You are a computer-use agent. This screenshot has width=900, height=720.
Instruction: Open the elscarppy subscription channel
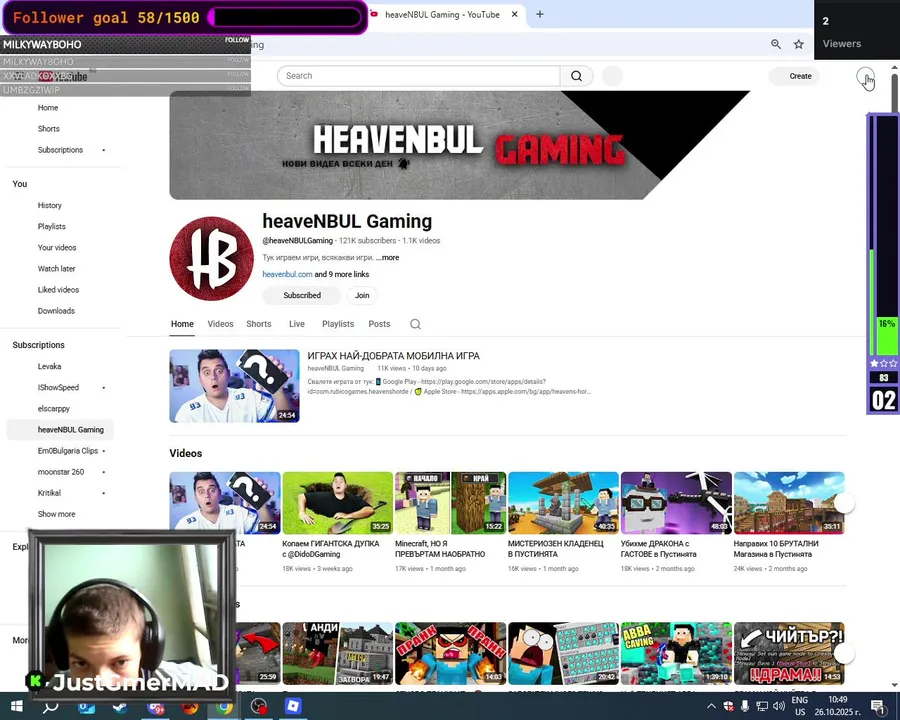(53, 409)
